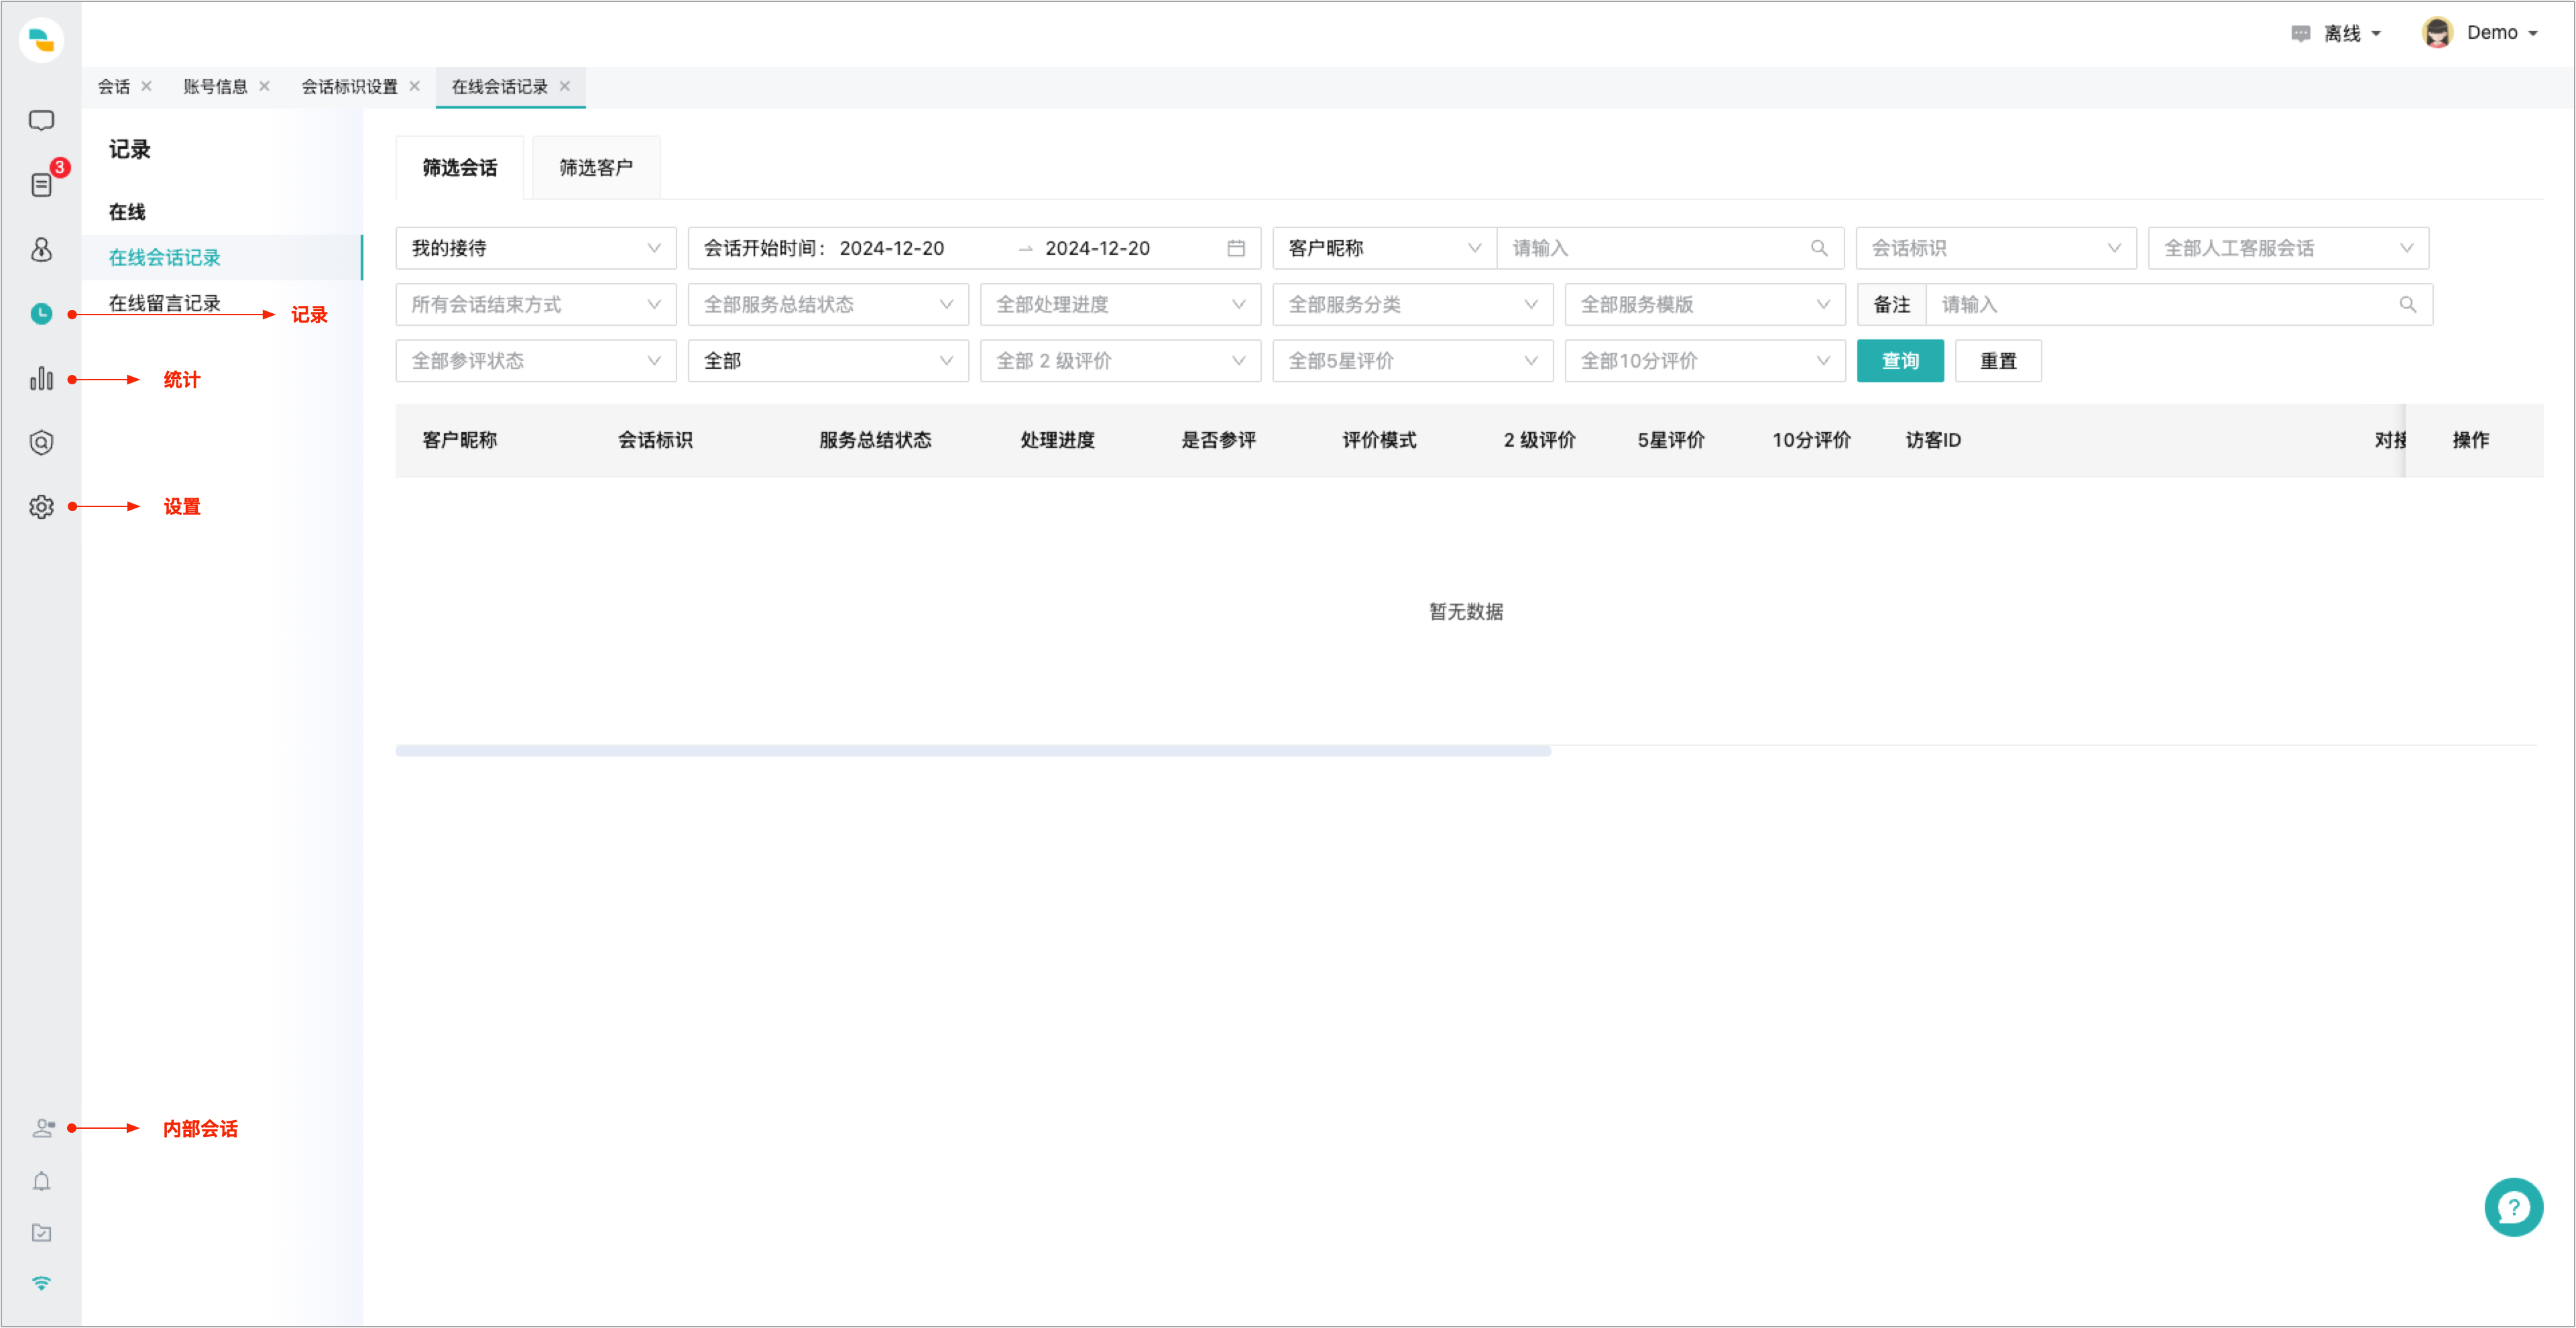Open the 全部 evaluation mode dropdown
Screen dimensions: 2576x1328
(x=828, y=361)
